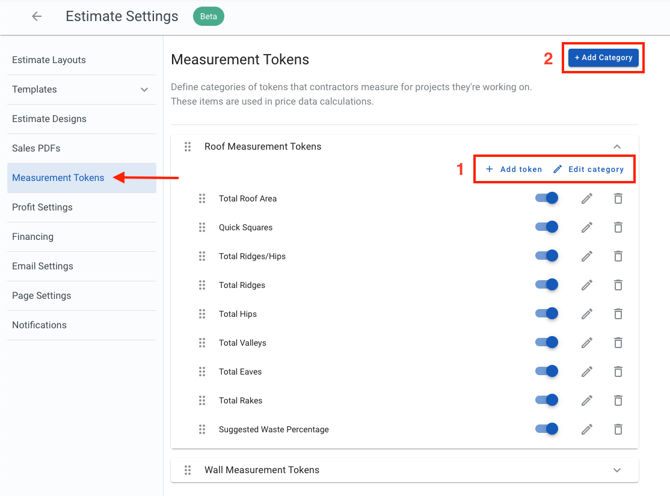Select the Edit category option

click(589, 170)
